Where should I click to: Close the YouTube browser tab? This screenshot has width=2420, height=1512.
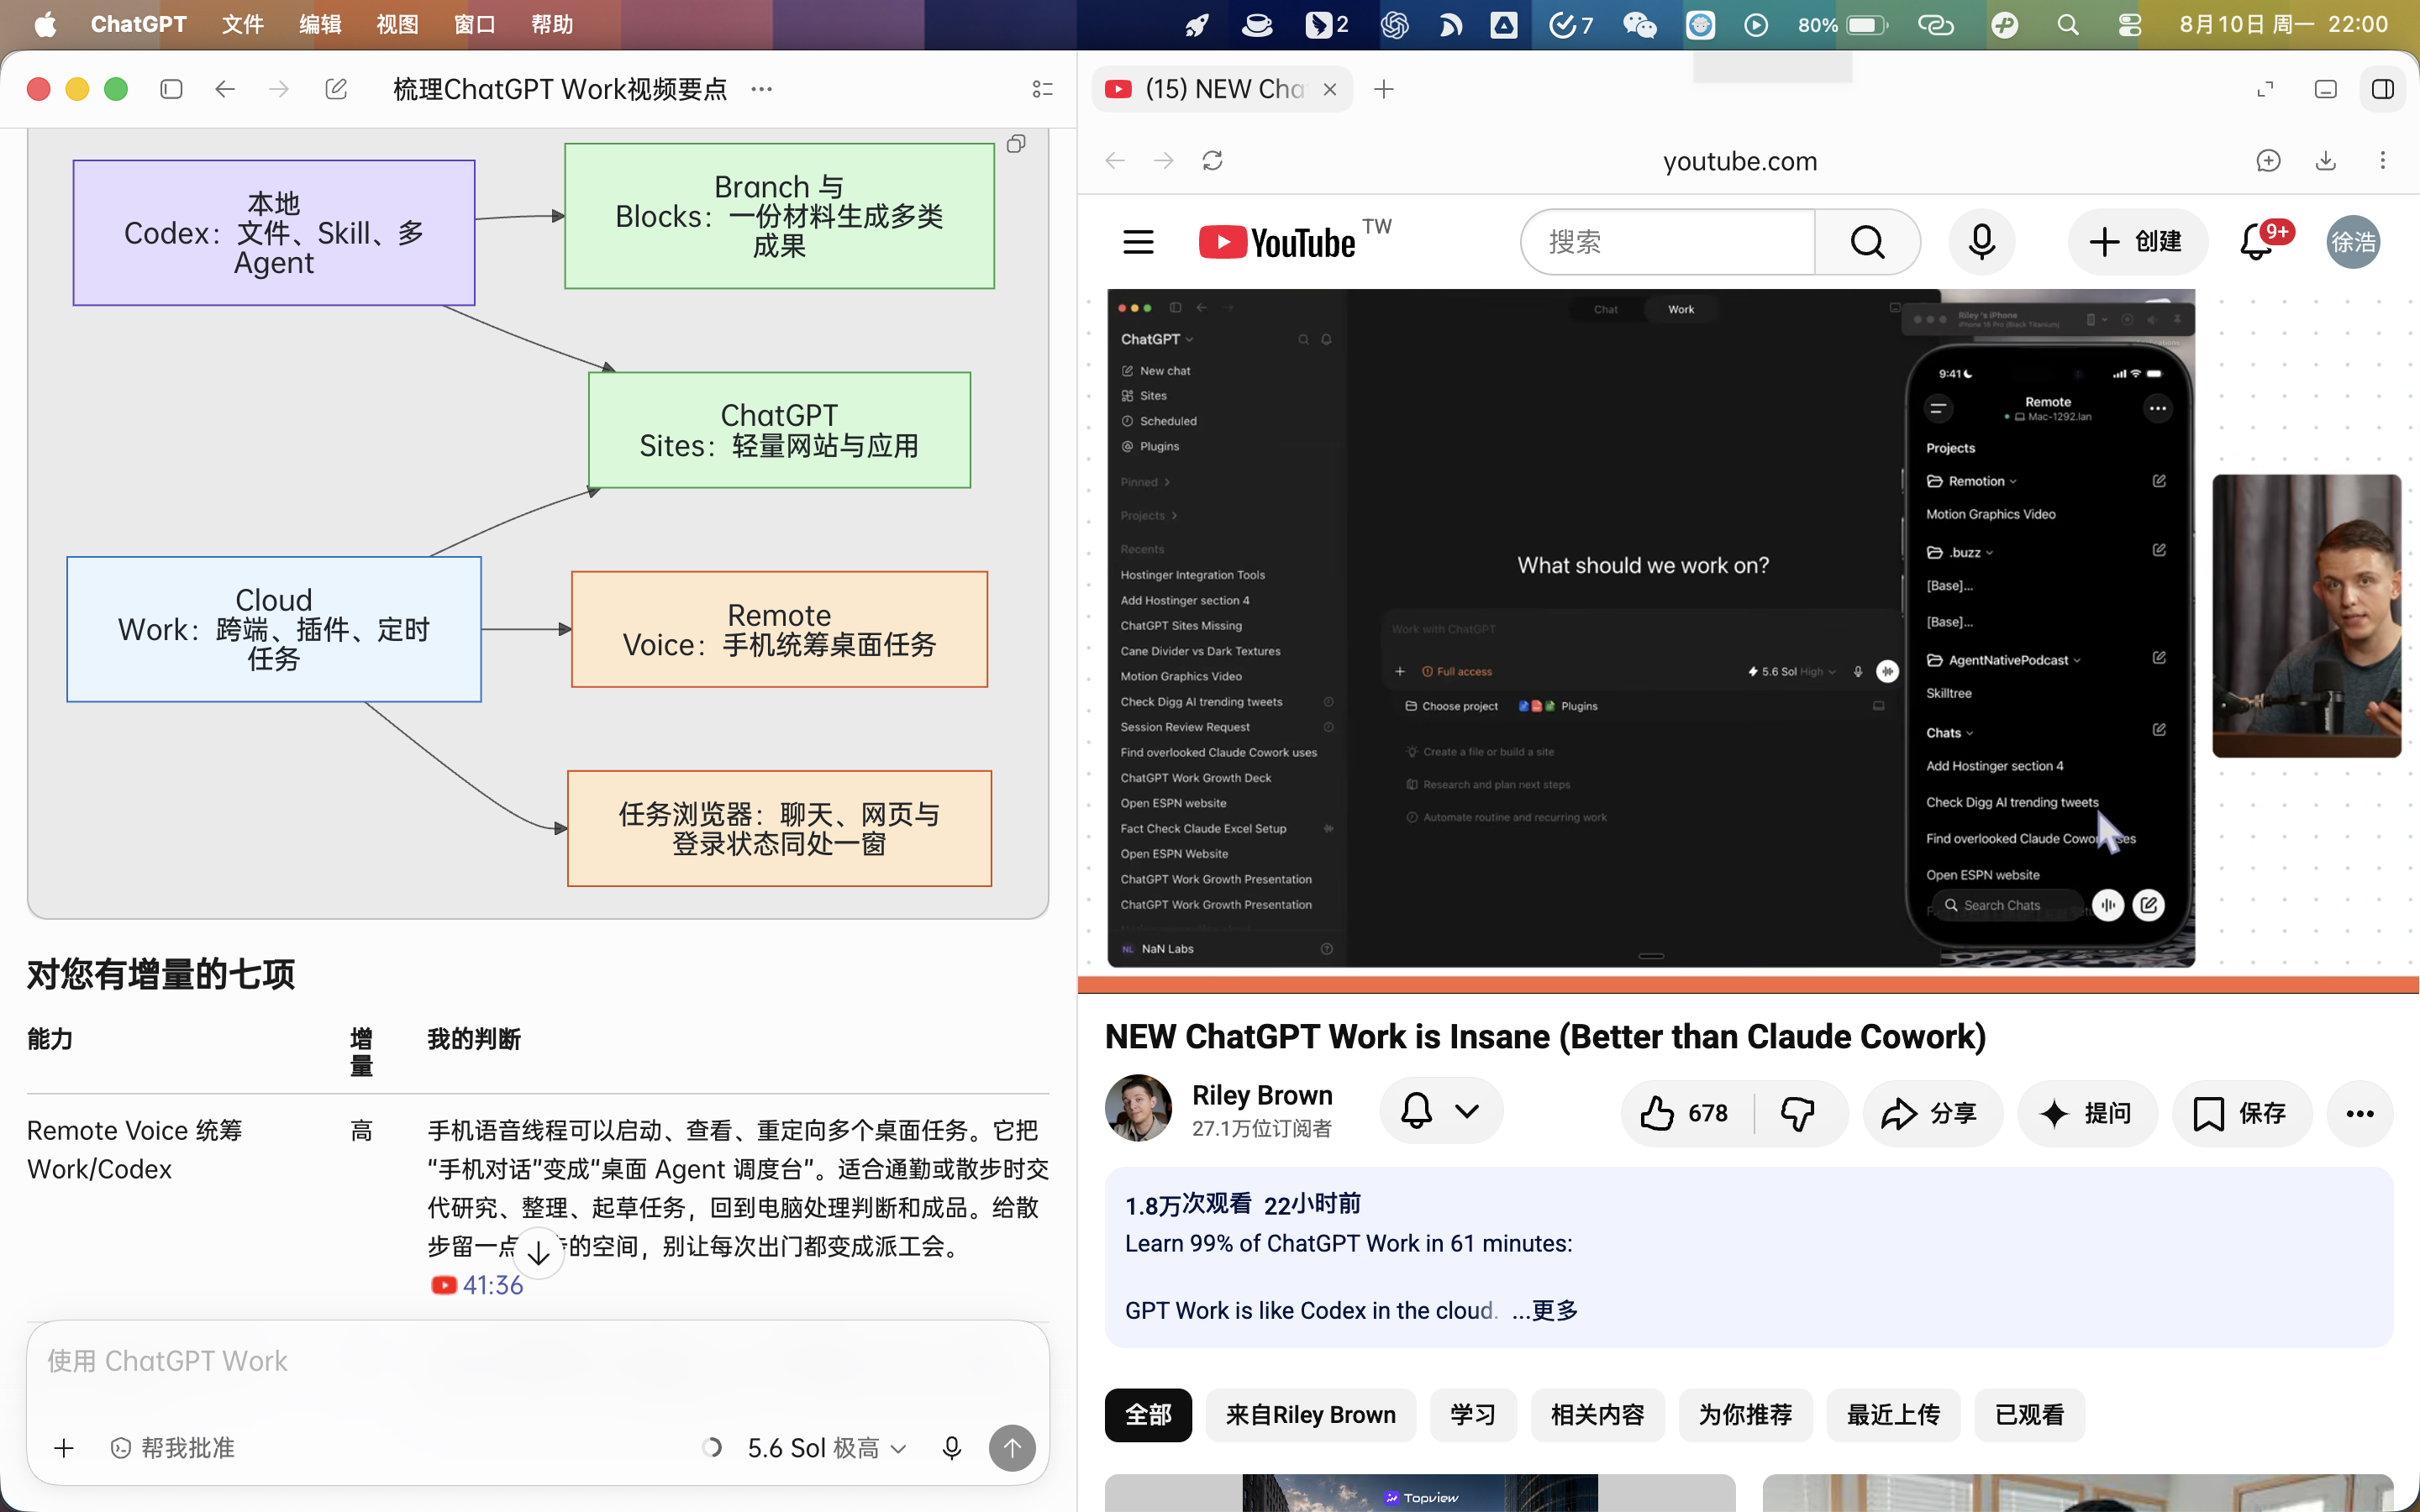point(1330,89)
